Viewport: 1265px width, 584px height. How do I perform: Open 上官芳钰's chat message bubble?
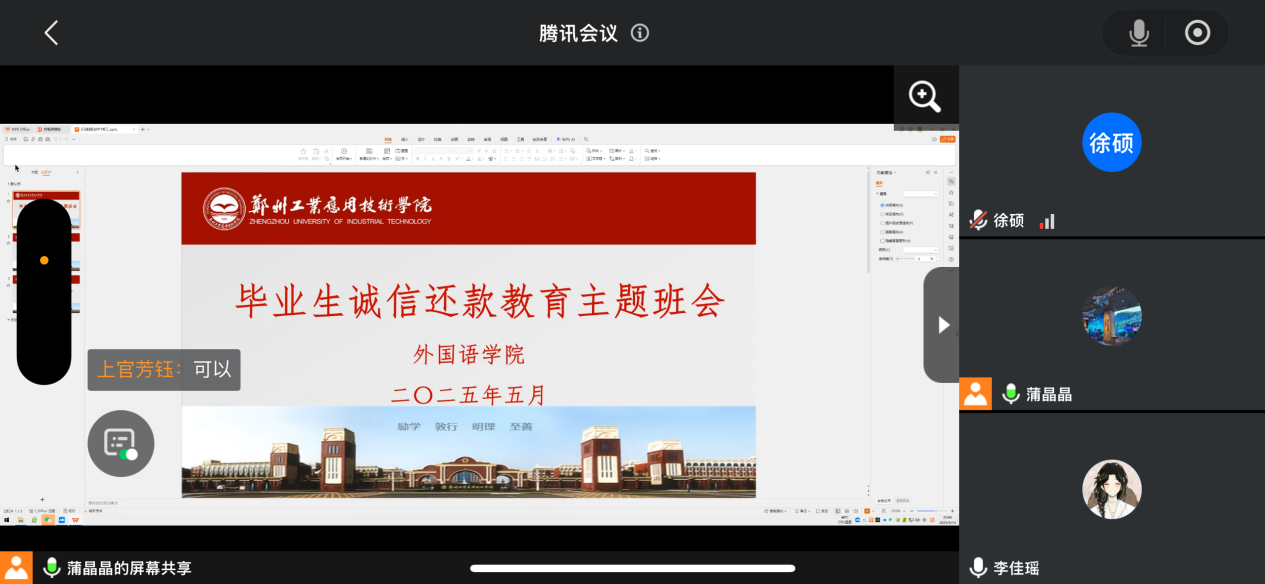tap(164, 369)
